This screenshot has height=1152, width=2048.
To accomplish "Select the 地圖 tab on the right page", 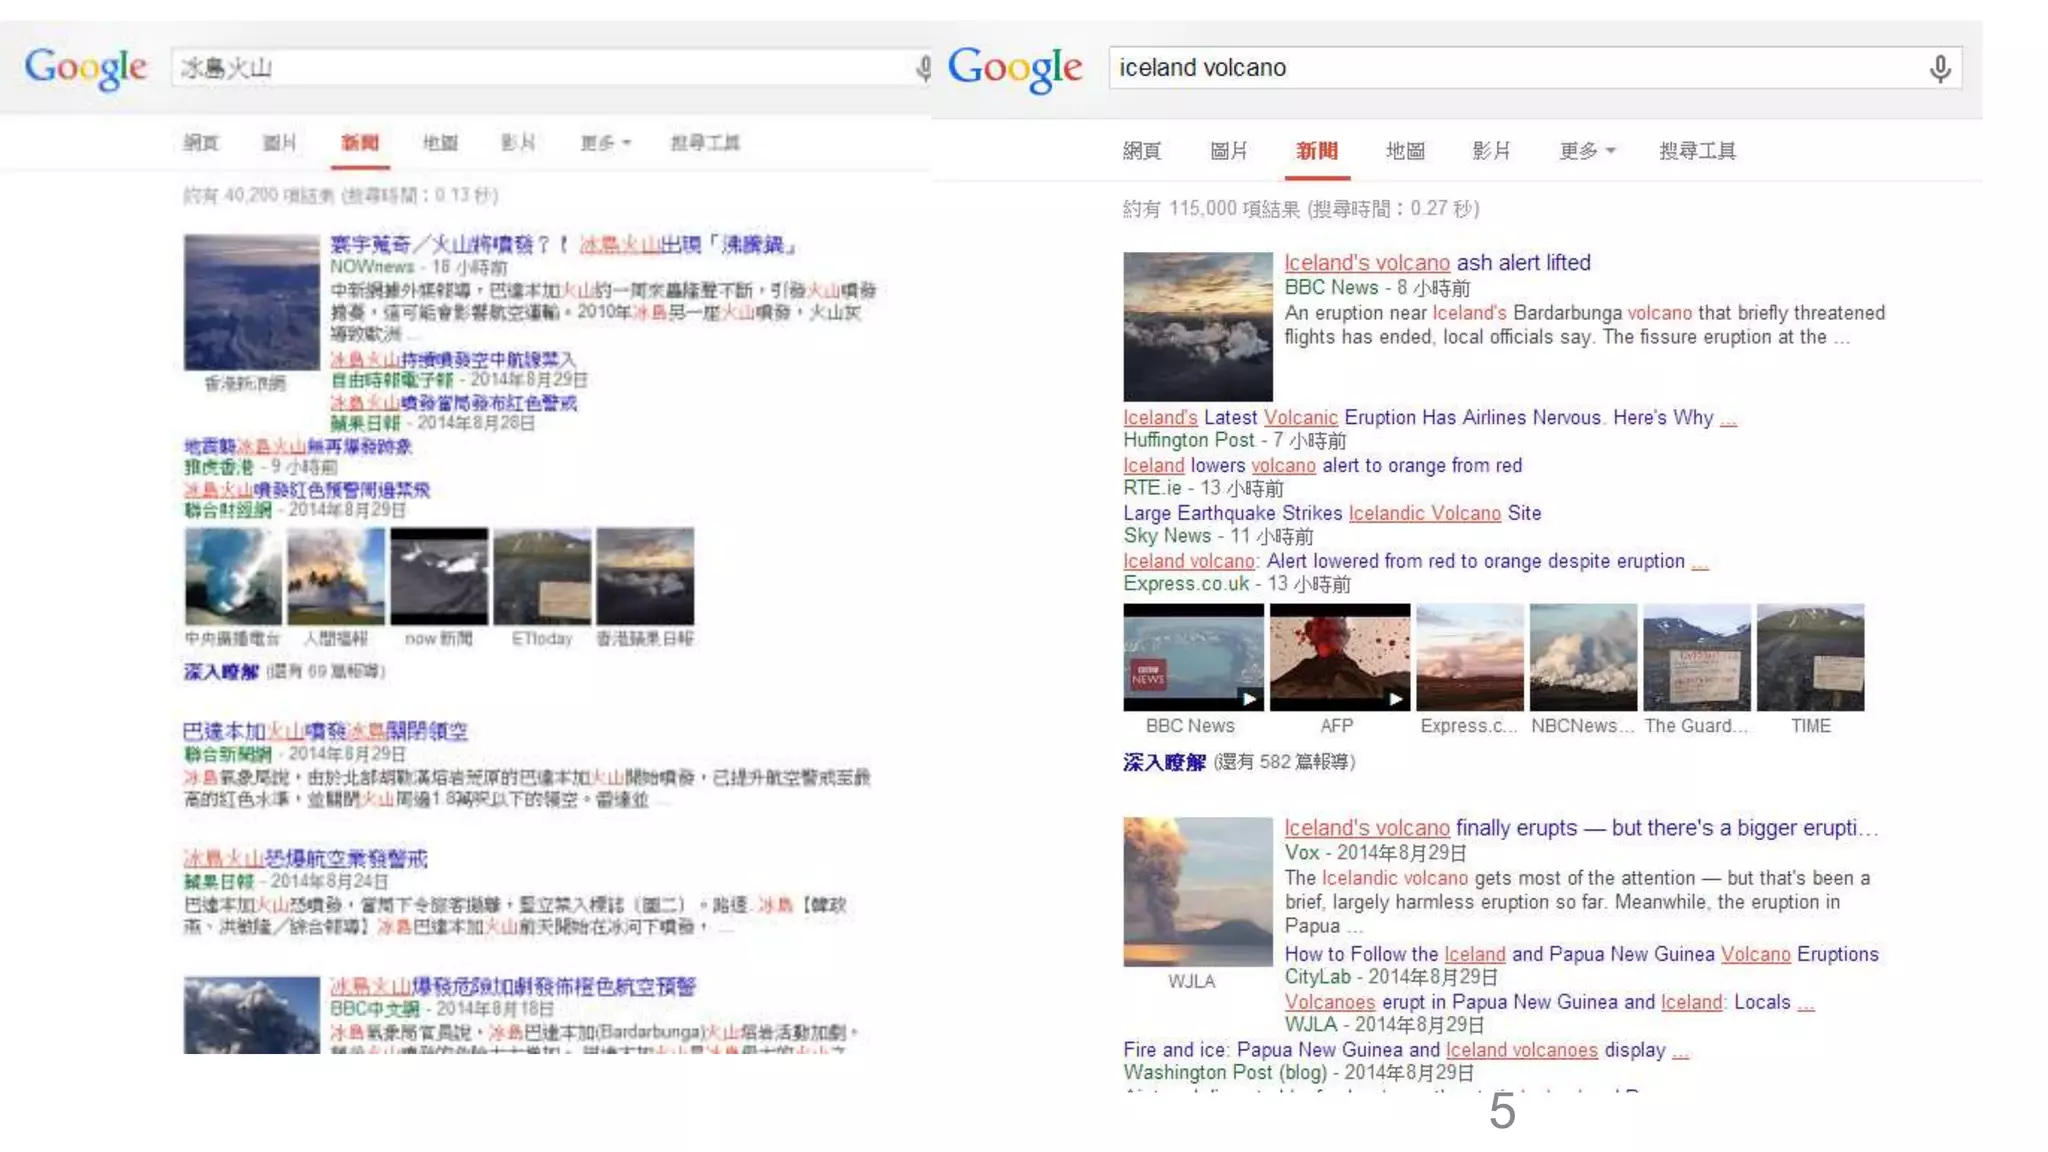I will click(x=1404, y=151).
